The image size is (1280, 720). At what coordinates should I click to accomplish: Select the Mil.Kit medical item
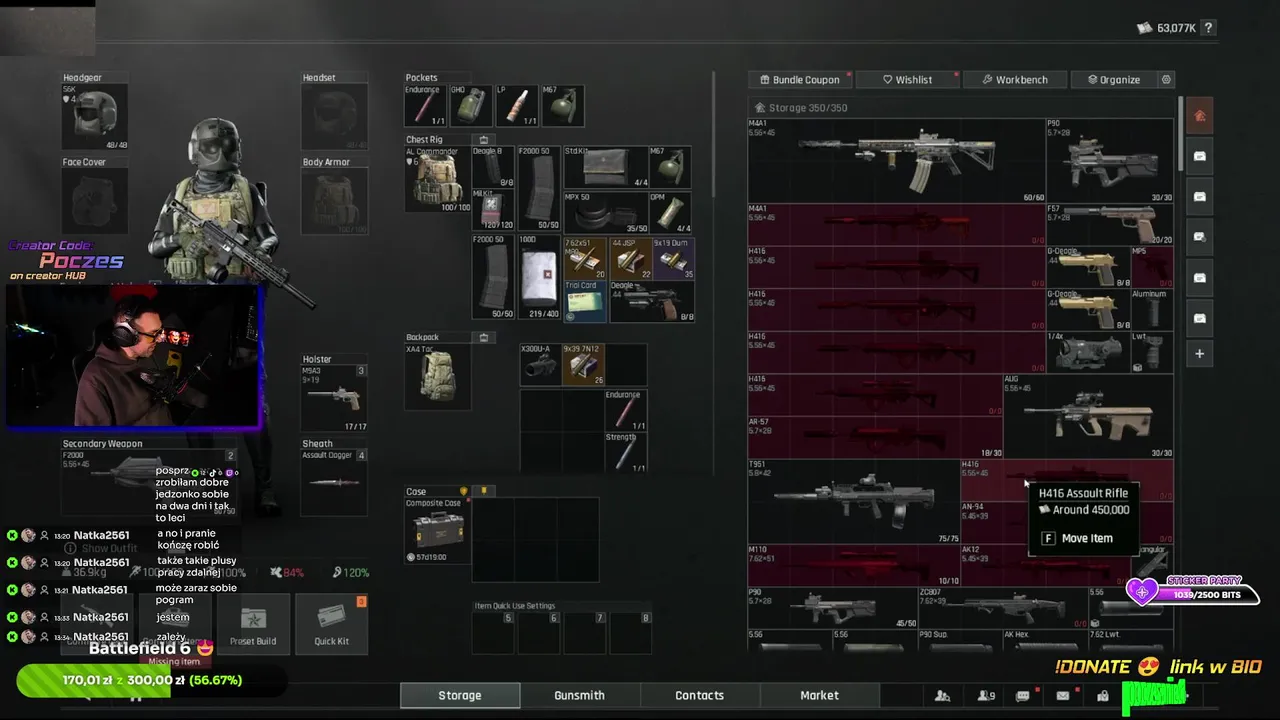tap(493, 211)
